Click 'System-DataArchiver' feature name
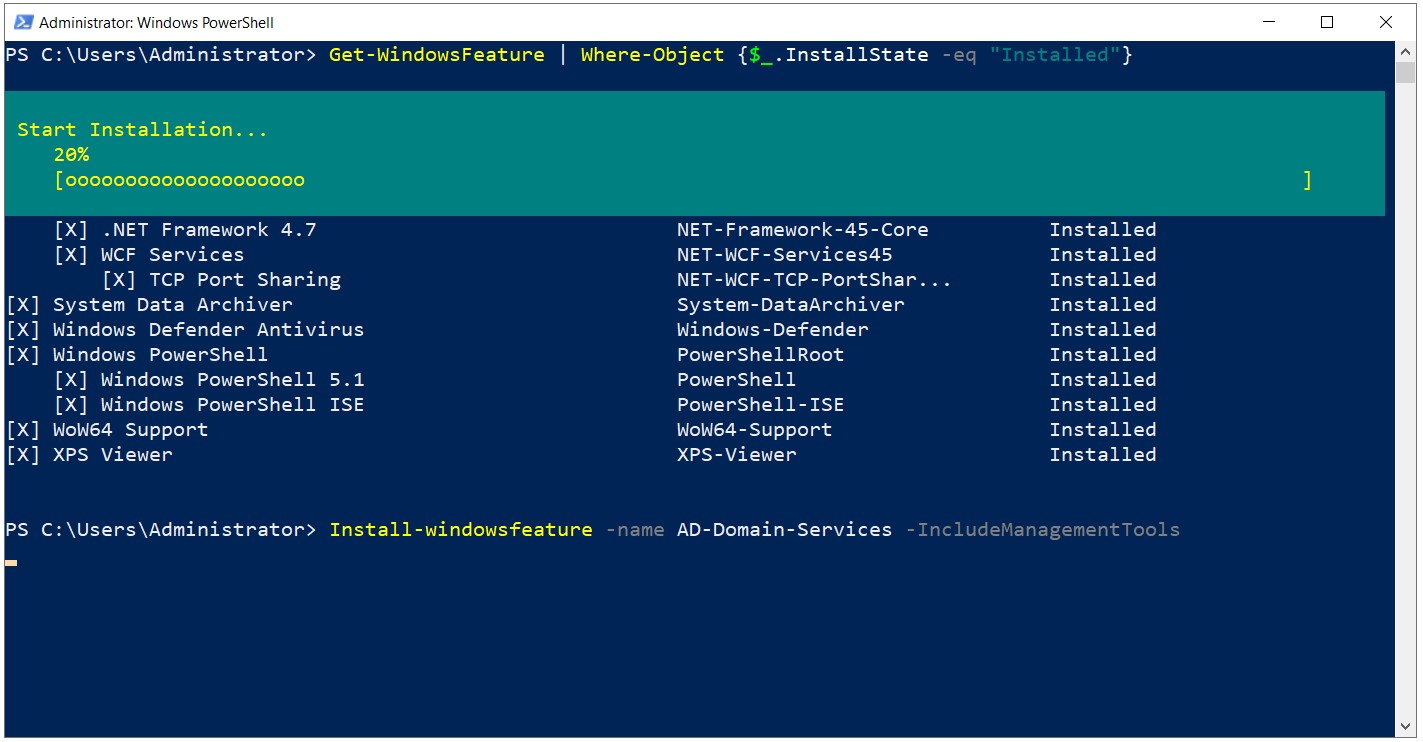This screenshot has width=1423, height=742. pyautogui.click(x=790, y=304)
